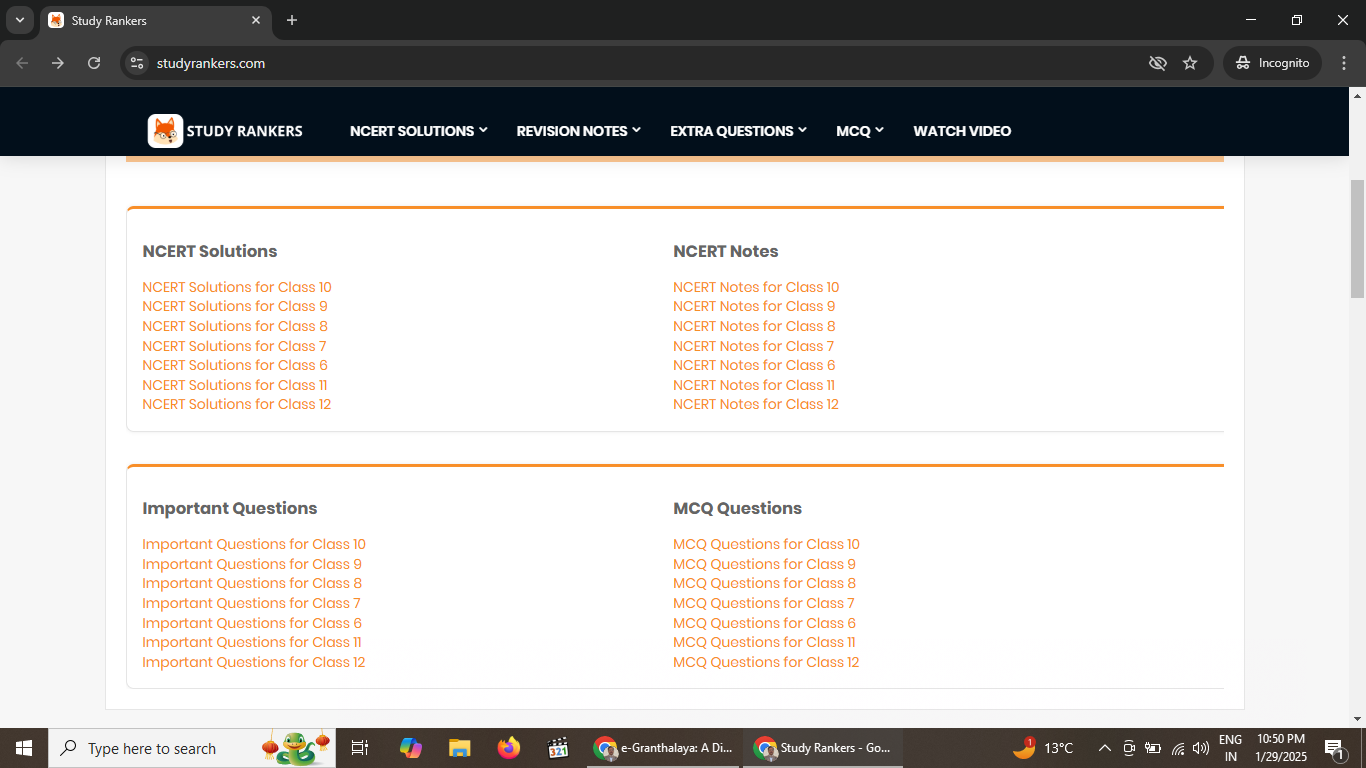The height and width of the screenshot is (768, 1366).
Task: Open Important Questions for Class 8
Action: [252, 583]
